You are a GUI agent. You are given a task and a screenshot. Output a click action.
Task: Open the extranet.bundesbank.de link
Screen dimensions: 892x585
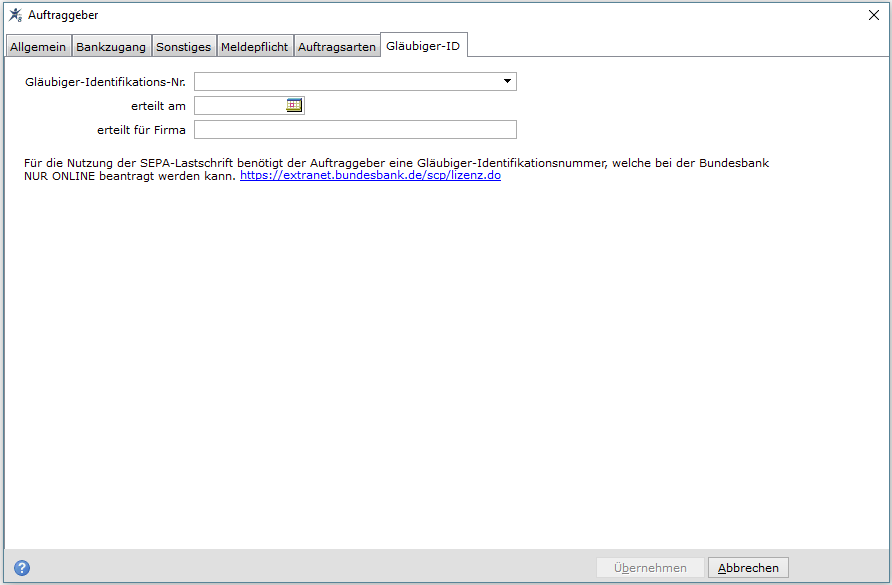pos(370,175)
